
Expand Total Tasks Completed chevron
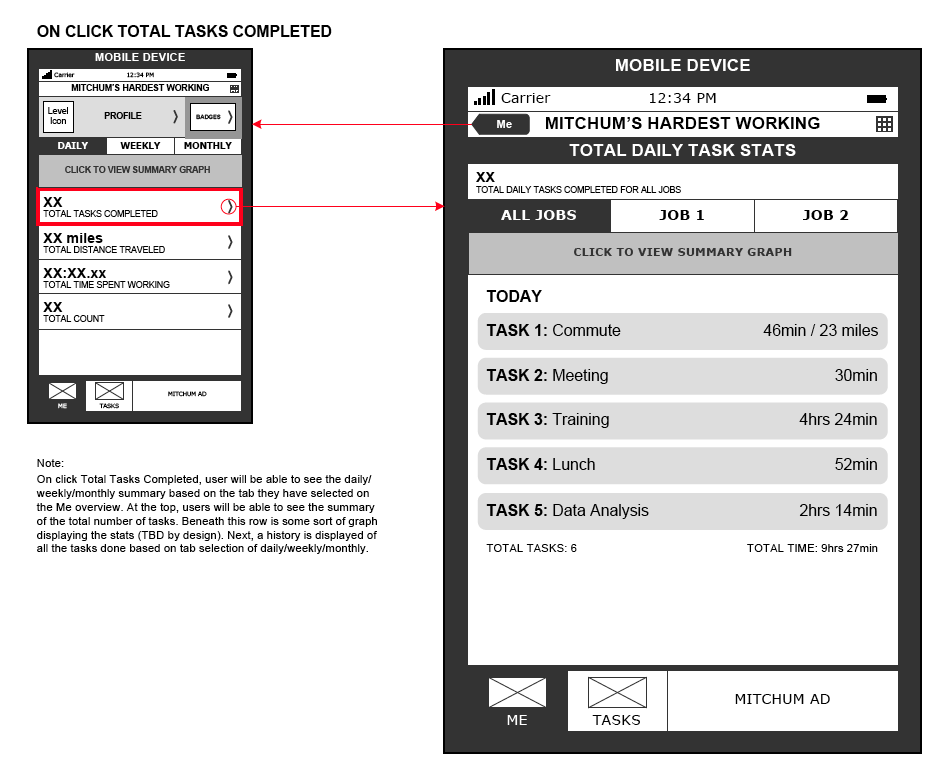228,207
